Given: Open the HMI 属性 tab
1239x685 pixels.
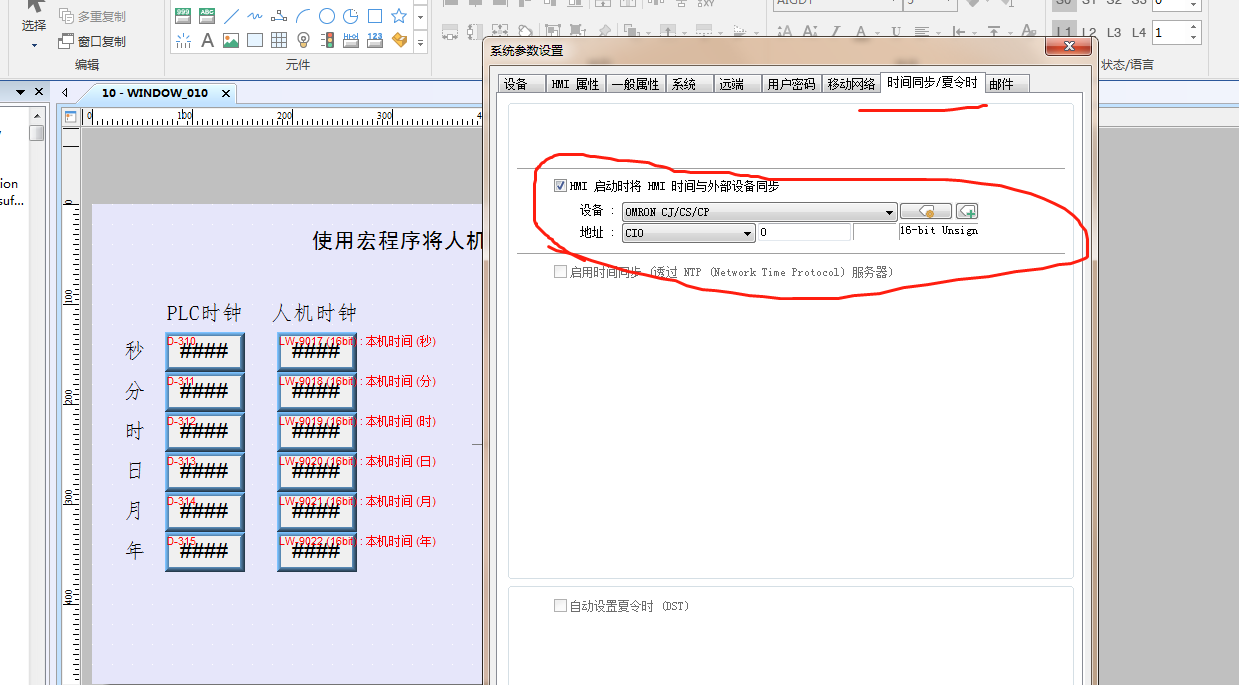Looking at the screenshot, I should [x=575, y=84].
